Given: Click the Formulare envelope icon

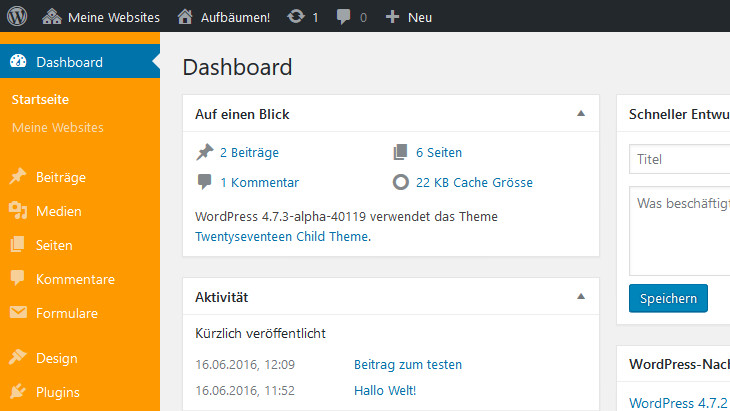Looking at the screenshot, I should [x=17, y=313].
